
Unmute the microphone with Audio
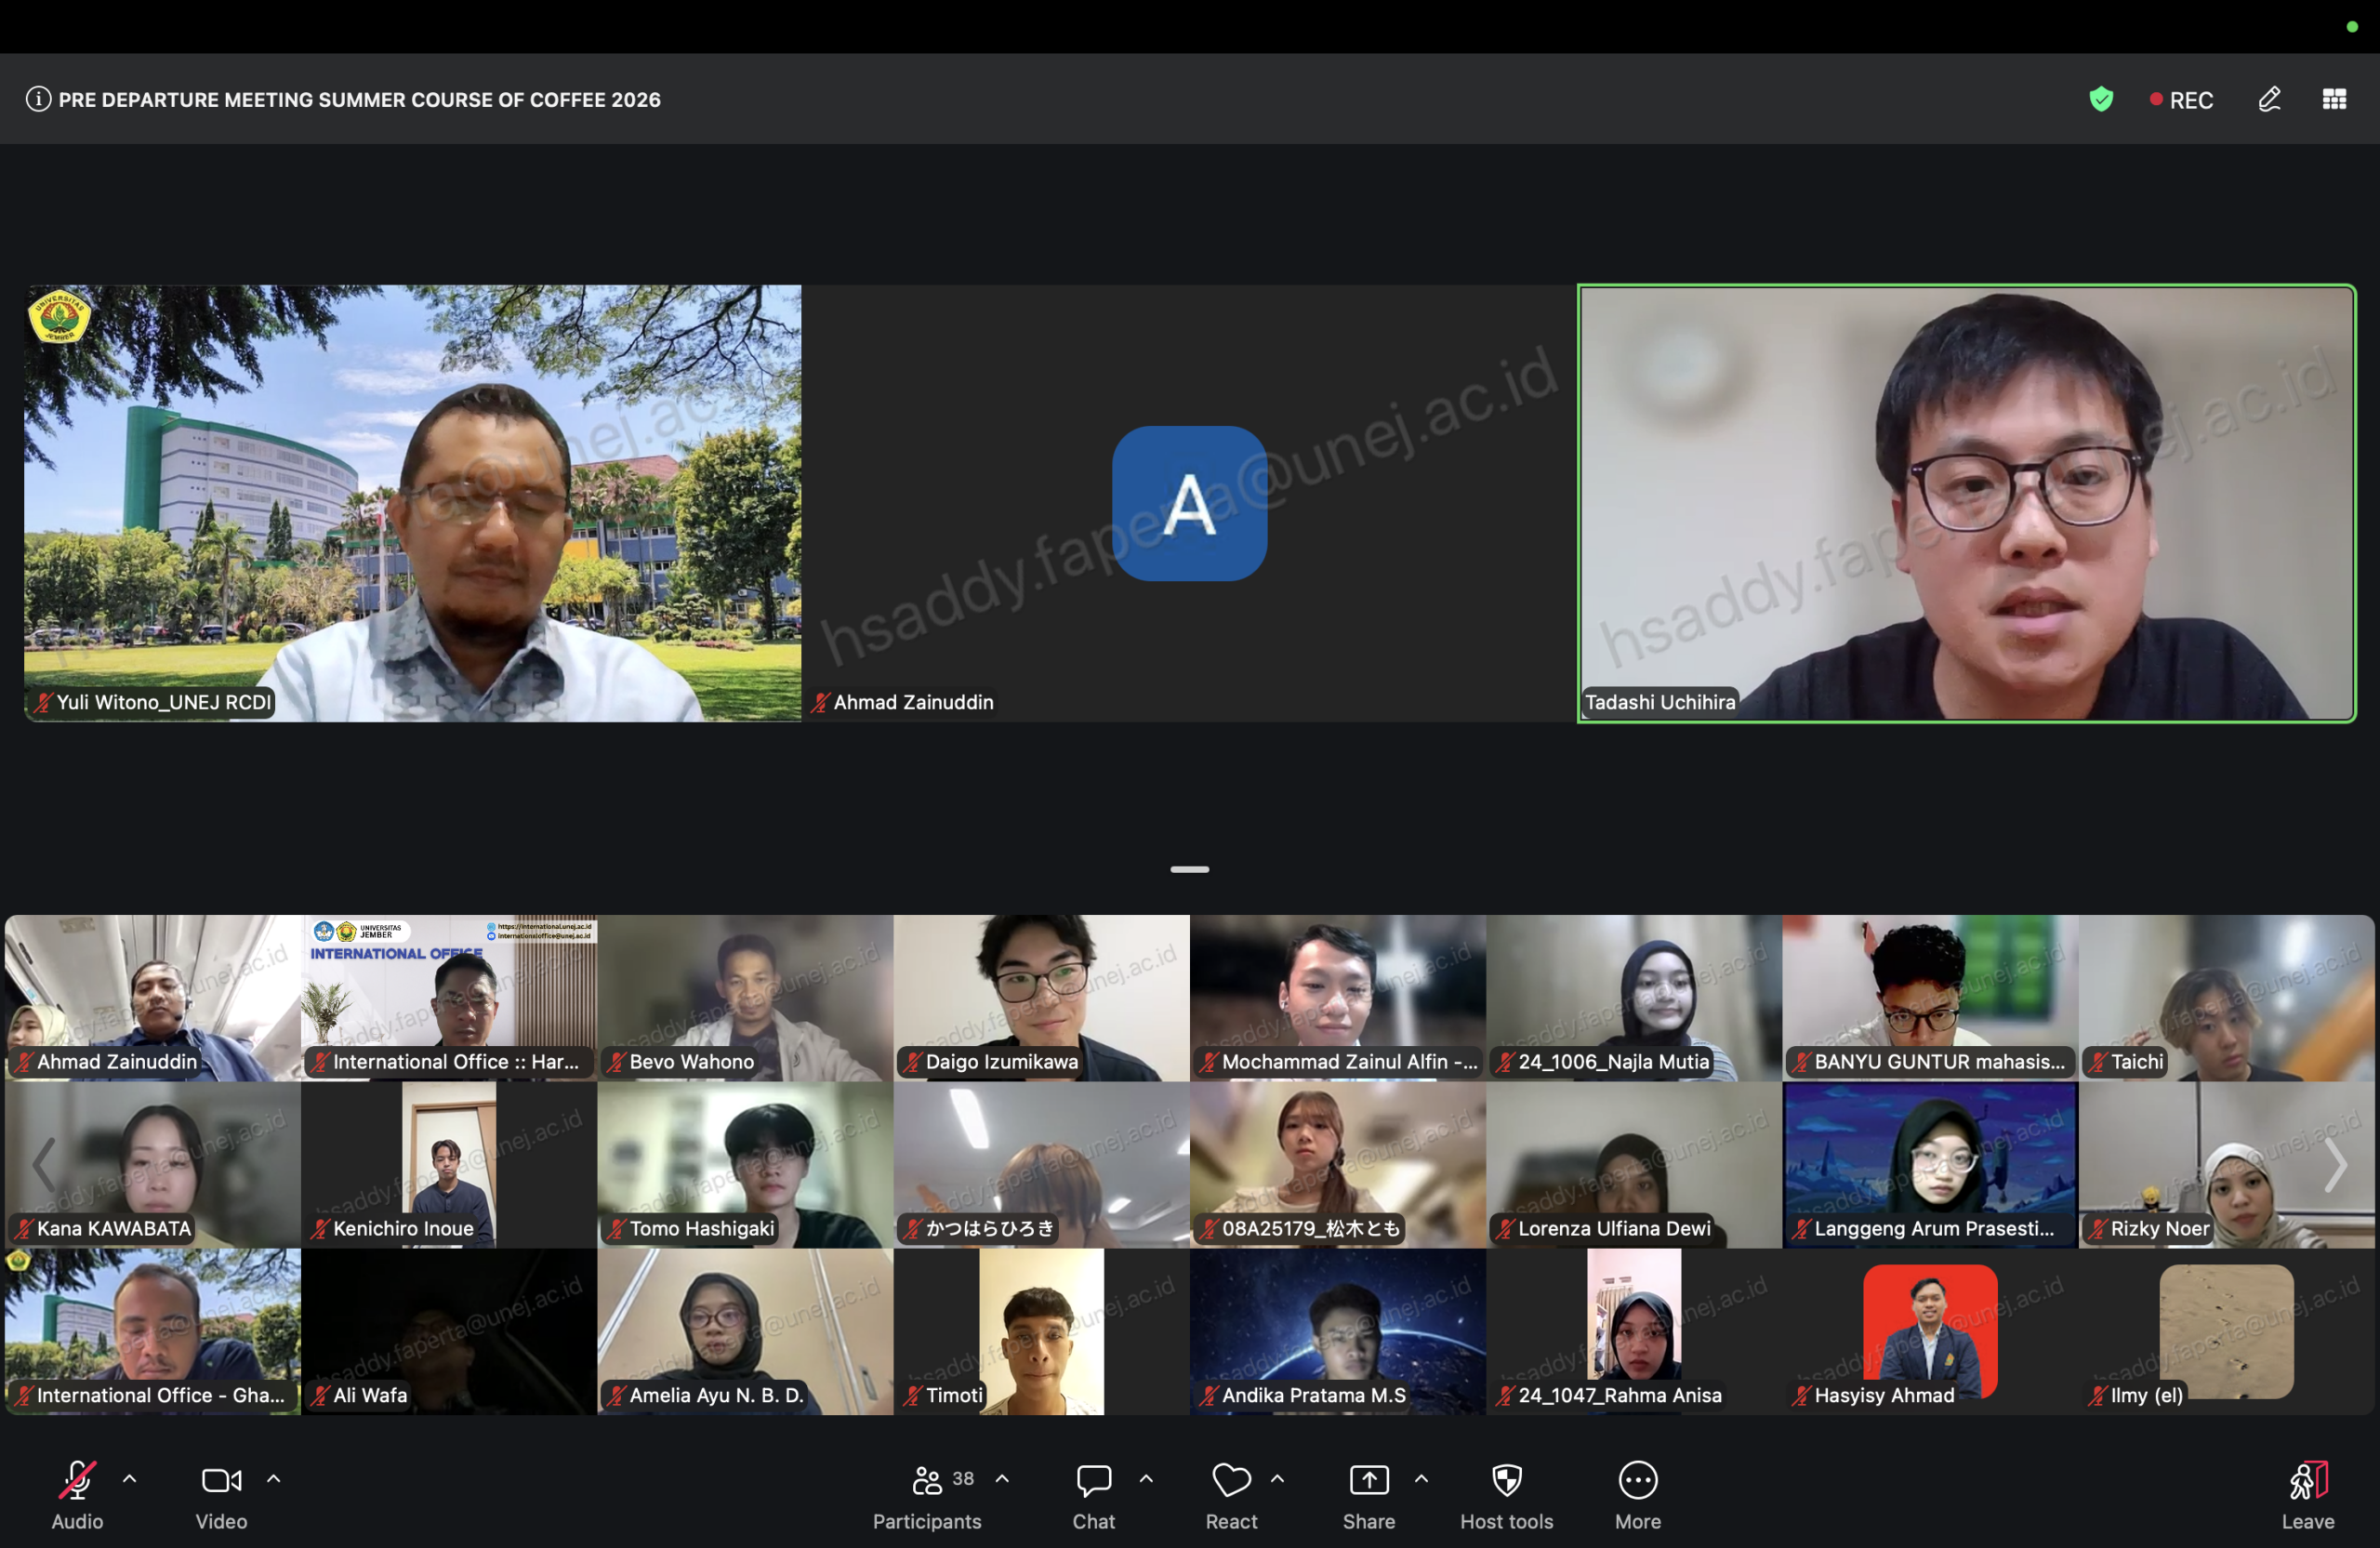(x=77, y=1495)
